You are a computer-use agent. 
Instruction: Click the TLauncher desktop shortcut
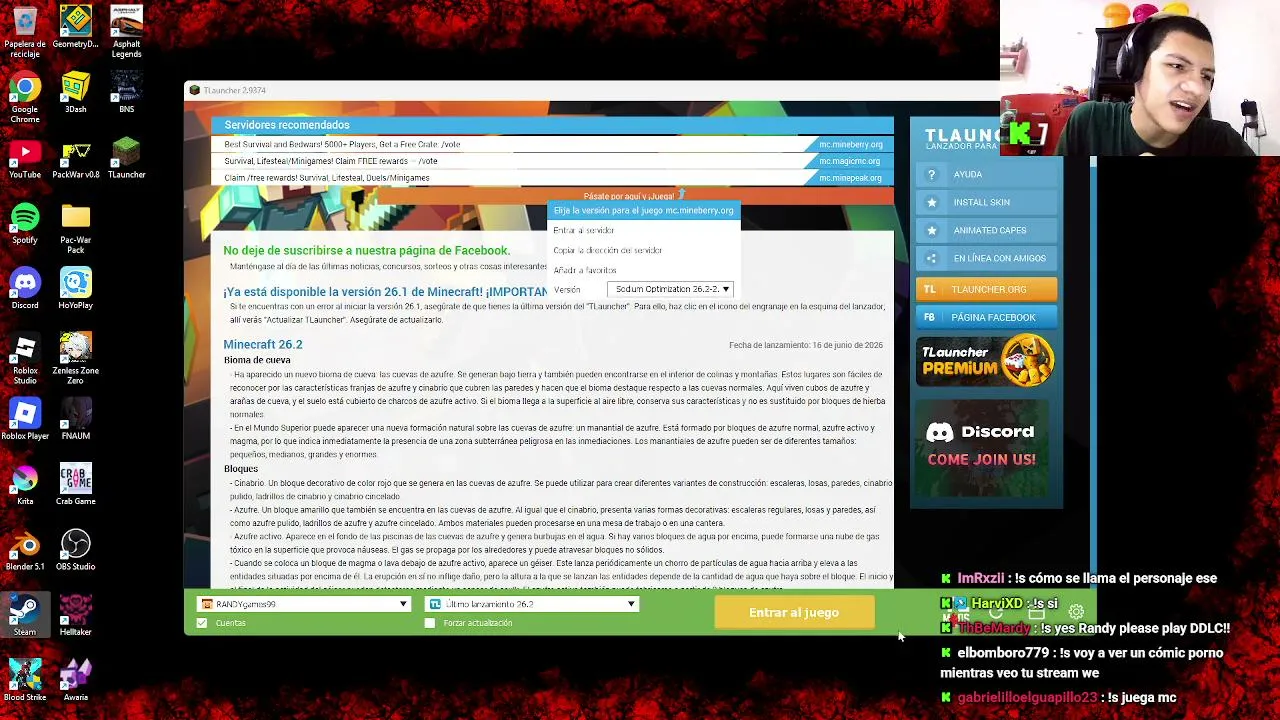coord(126,158)
